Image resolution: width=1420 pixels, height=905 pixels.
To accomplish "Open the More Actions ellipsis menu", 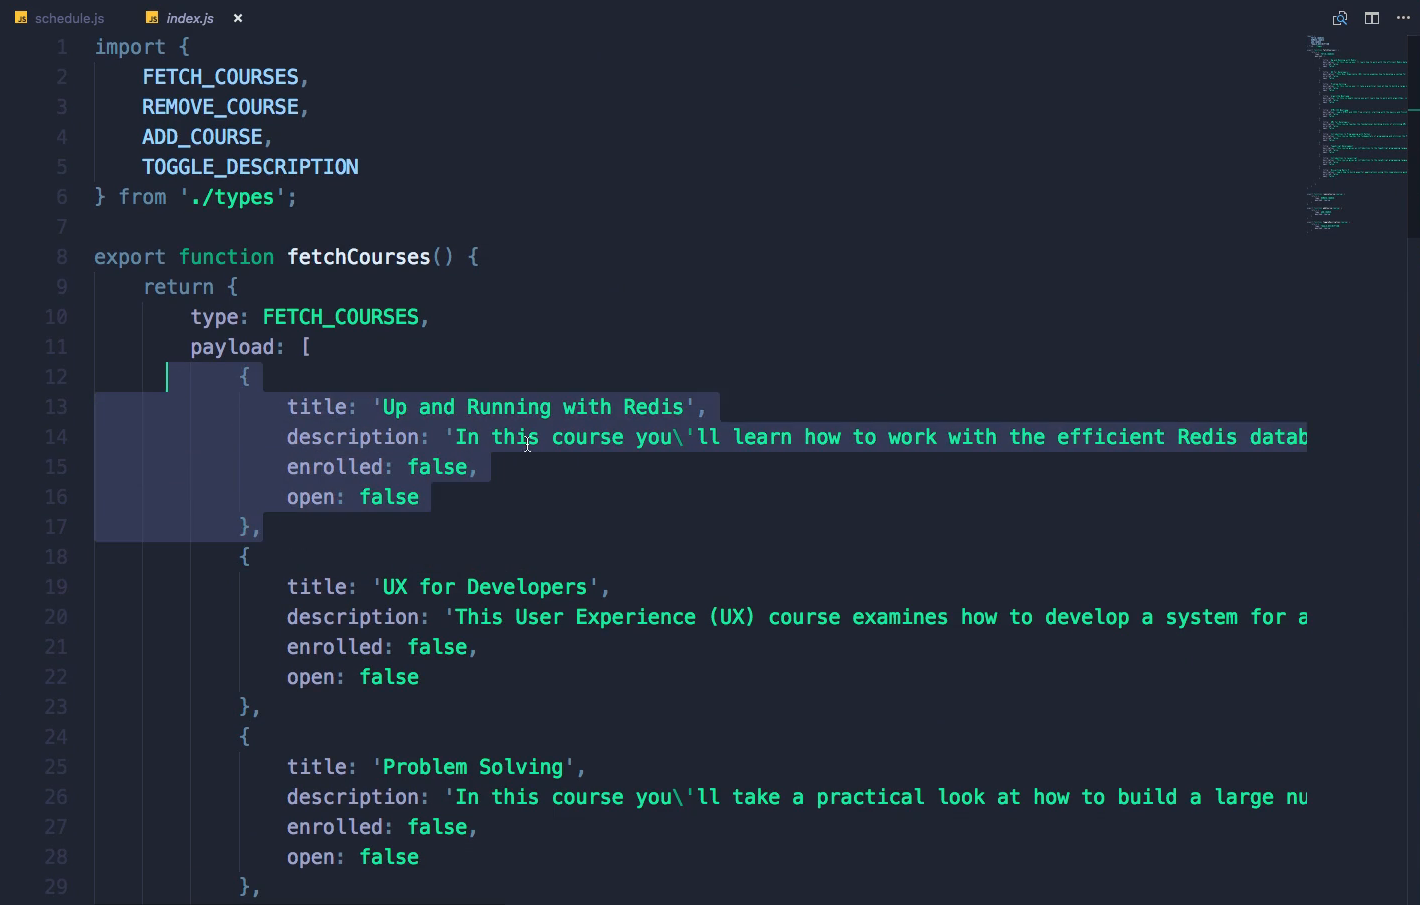I will 1403,18.
